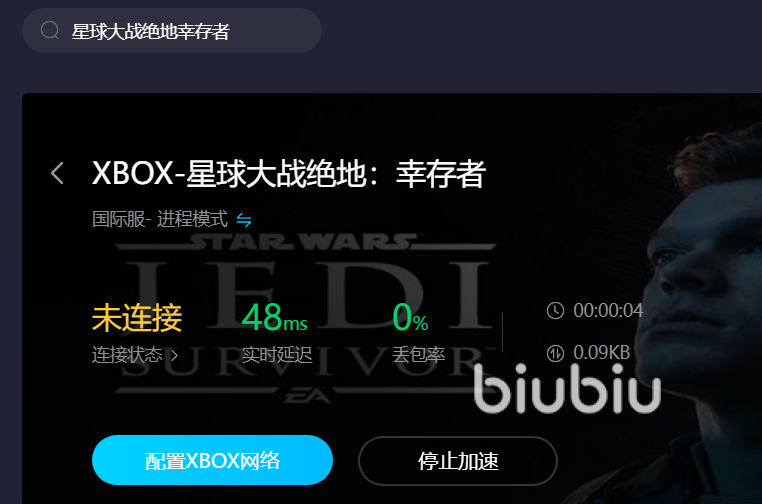Click the clock timer icon
Viewport: 762px width, 504px height.
coord(555,311)
